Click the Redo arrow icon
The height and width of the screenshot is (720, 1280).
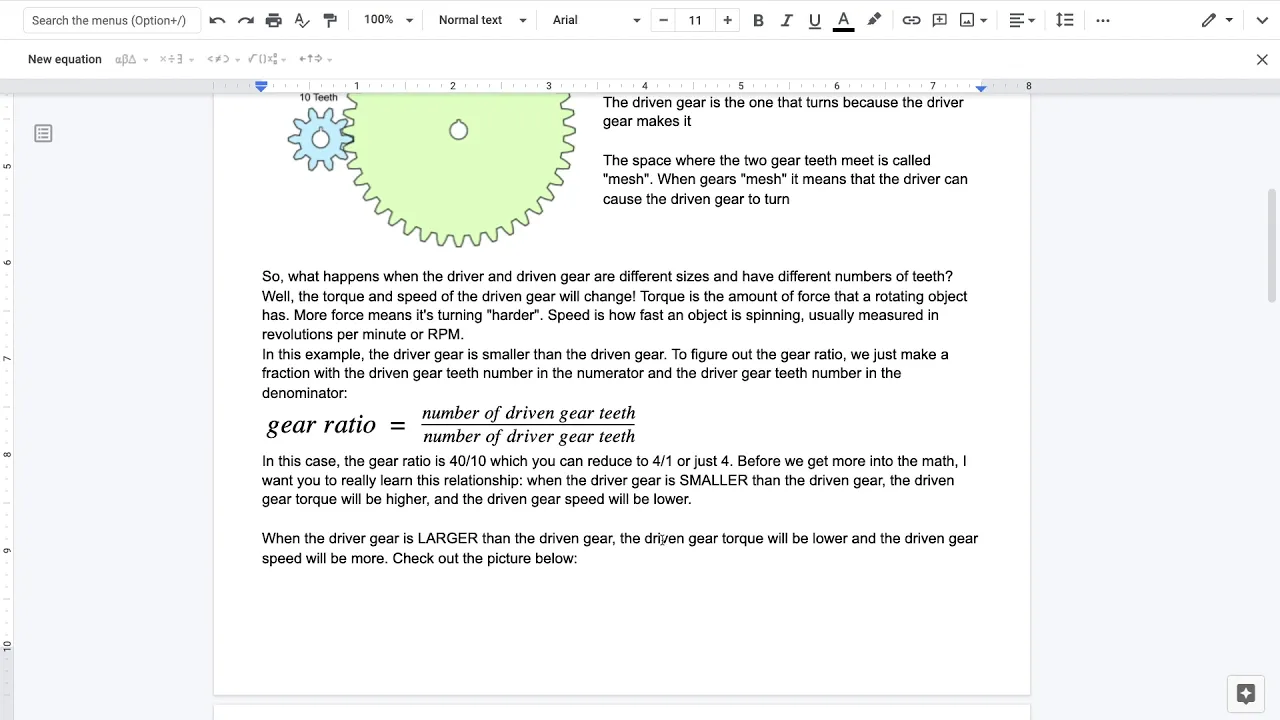click(x=245, y=20)
